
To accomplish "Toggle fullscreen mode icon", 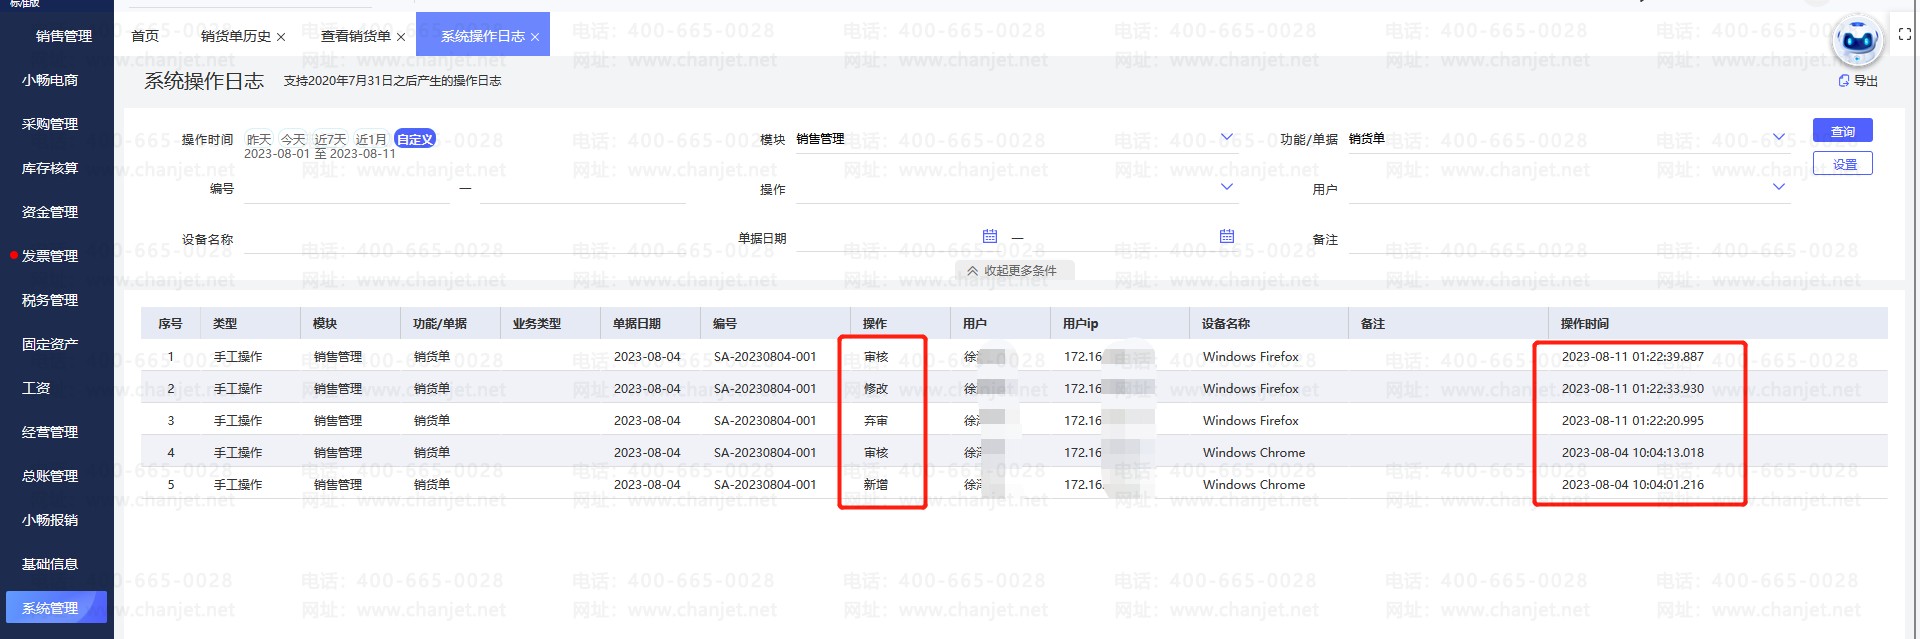I will coord(1904,34).
